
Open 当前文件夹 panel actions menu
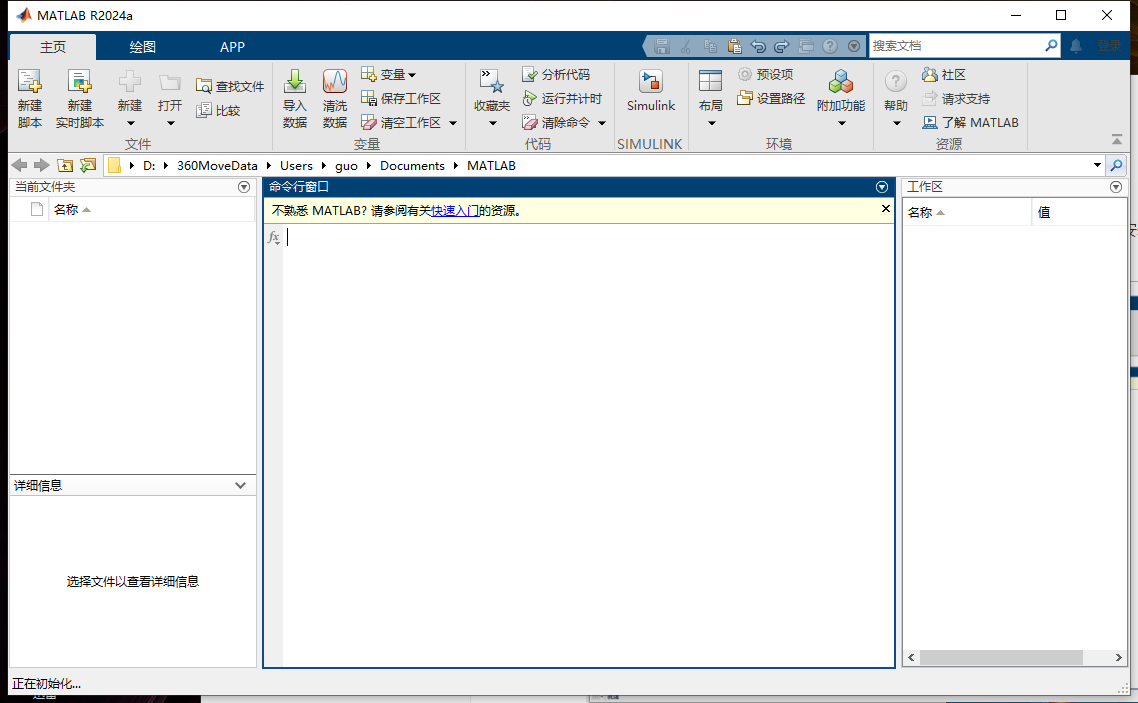click(x=244, y=187)
